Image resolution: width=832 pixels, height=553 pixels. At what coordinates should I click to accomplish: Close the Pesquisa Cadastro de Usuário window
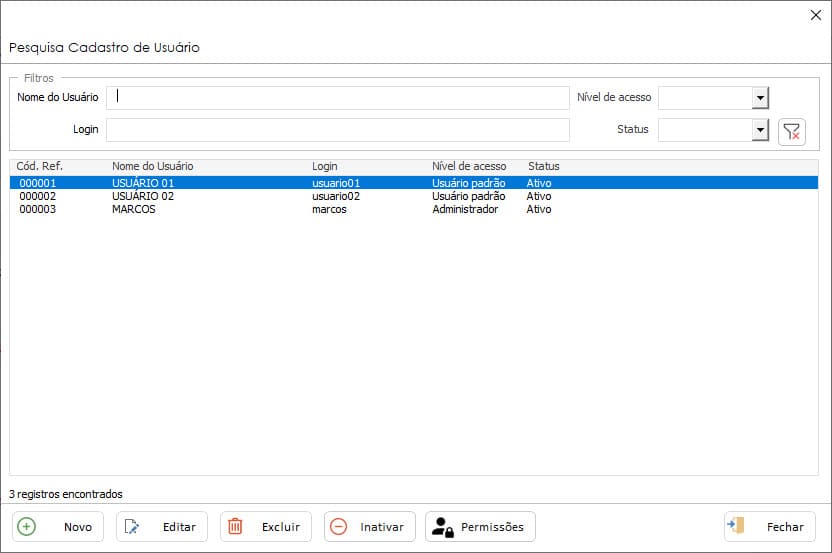coord(816,15)
